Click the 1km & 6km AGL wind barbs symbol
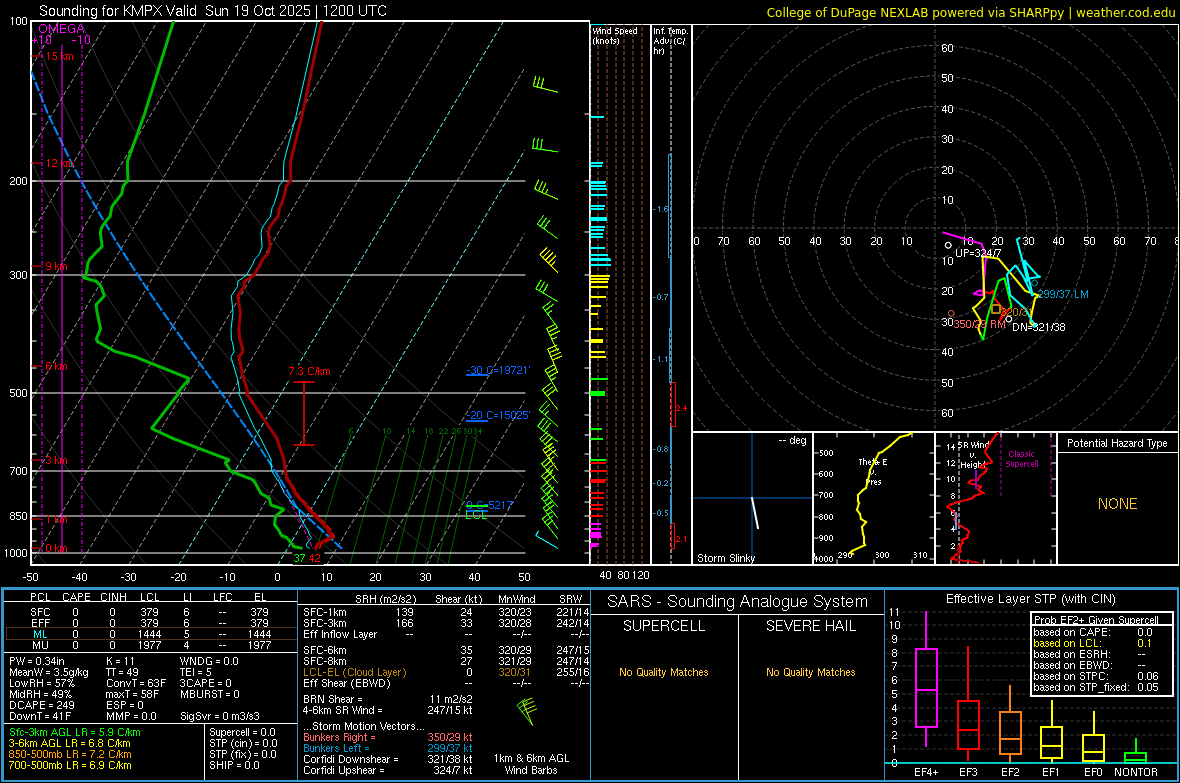 coord(527,711)
